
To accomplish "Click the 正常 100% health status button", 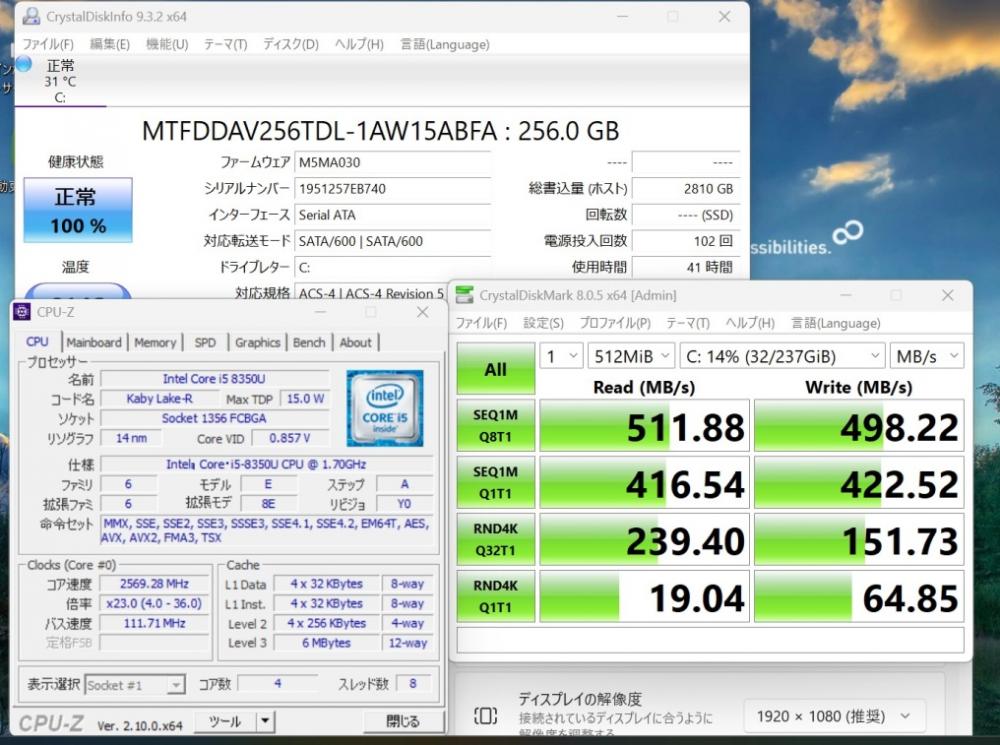I will pyautogui.click(x=78, y=210).
